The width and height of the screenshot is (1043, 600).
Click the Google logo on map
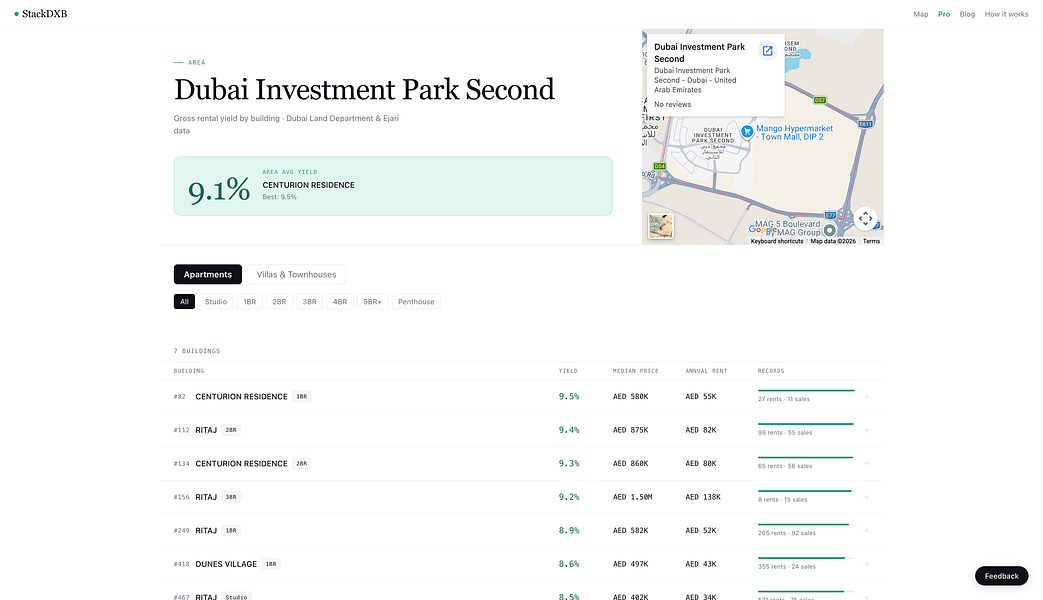pyautogui.click(x=763, y=229)
